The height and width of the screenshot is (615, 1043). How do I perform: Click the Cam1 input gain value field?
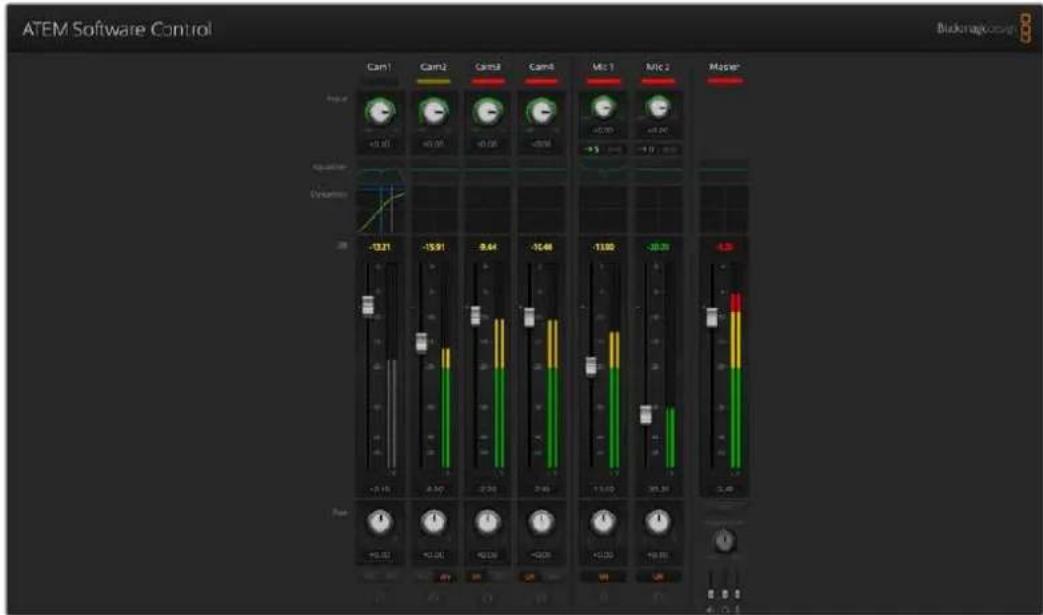380,144
